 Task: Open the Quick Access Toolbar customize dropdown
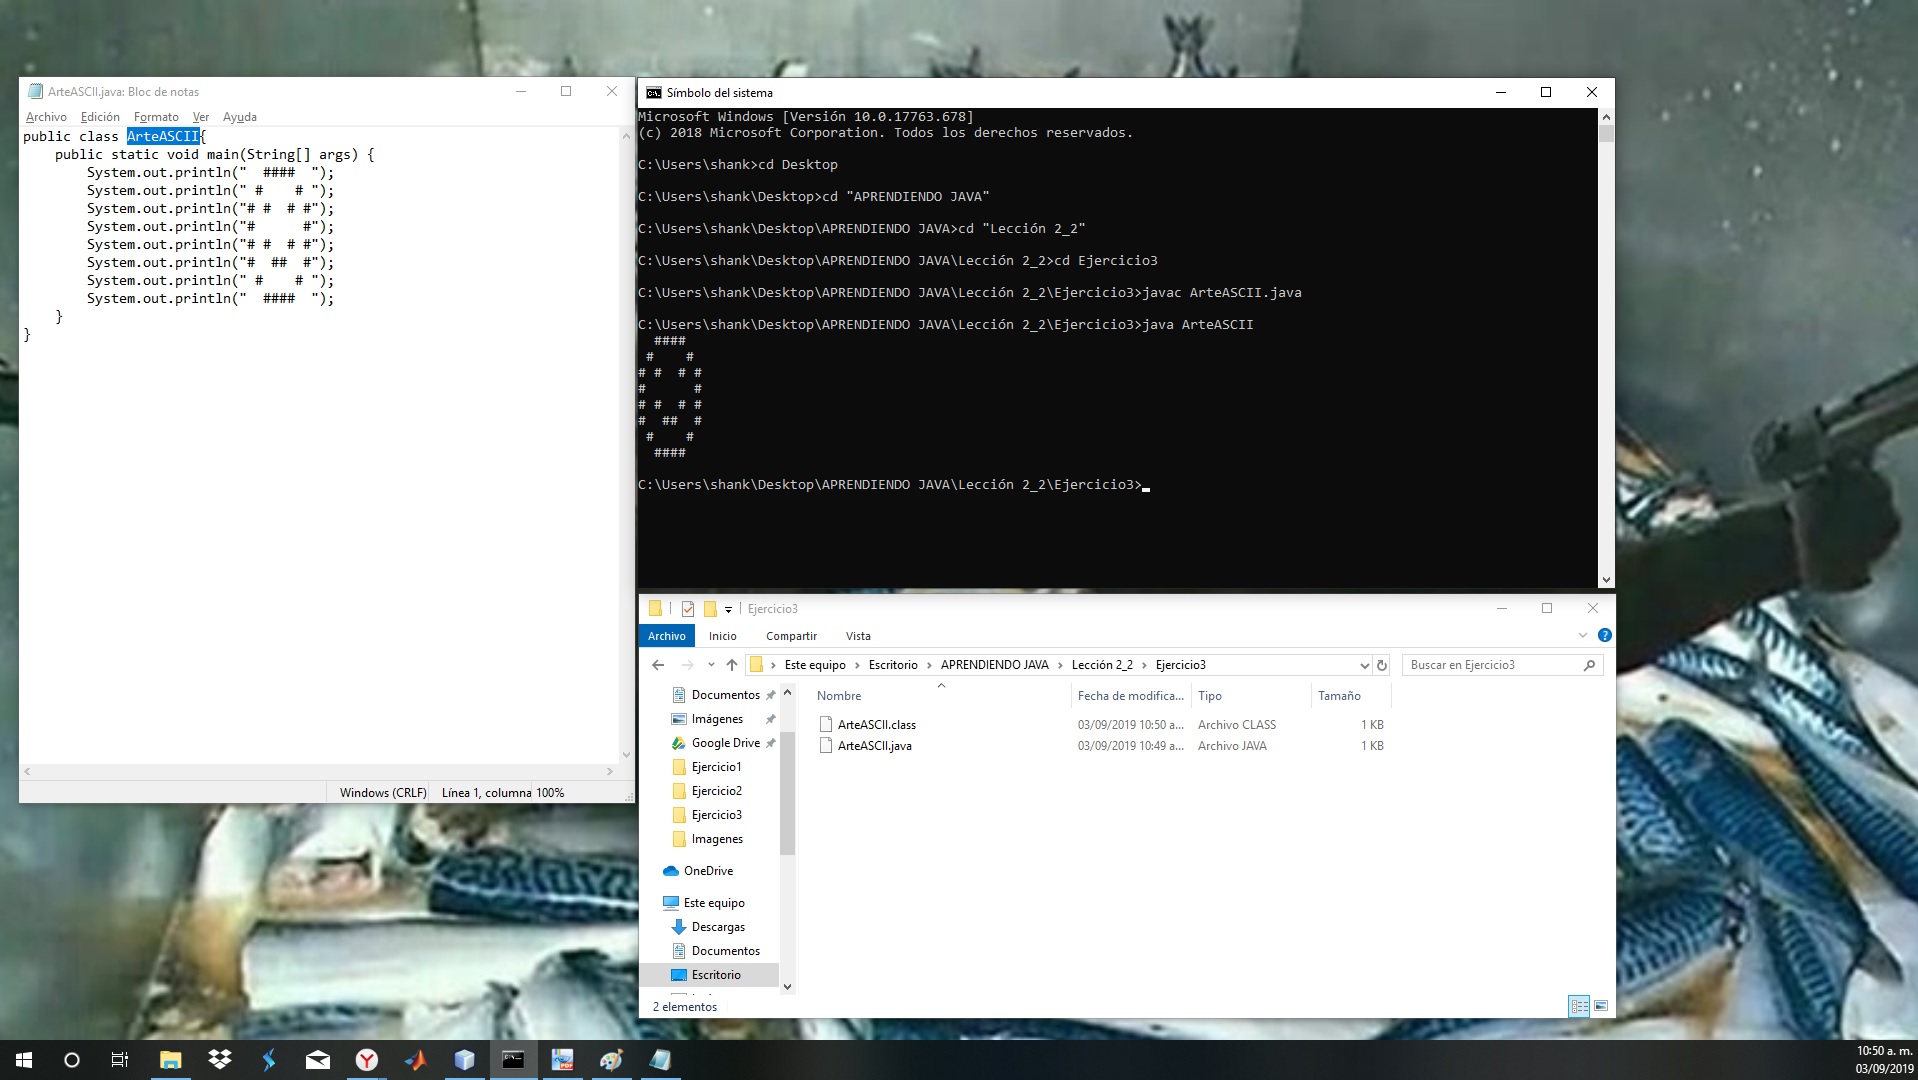(x=728, y=609)
